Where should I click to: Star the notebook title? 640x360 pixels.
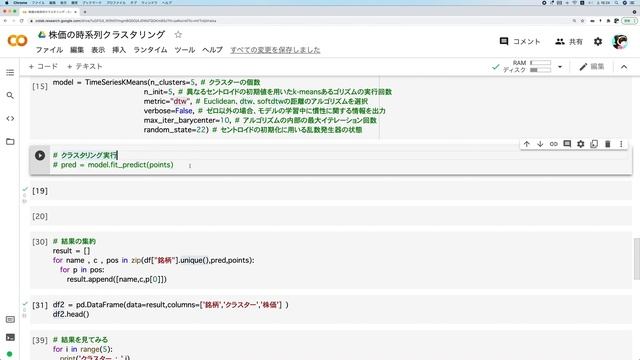(178, 35)
